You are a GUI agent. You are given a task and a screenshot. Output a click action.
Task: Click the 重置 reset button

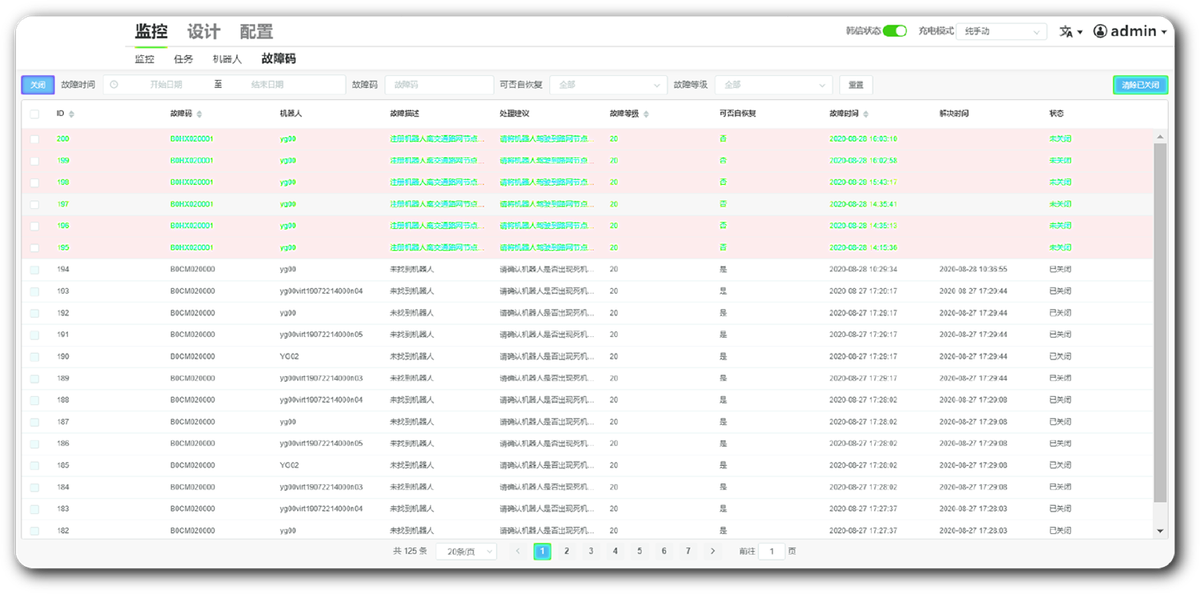(856, 85)
